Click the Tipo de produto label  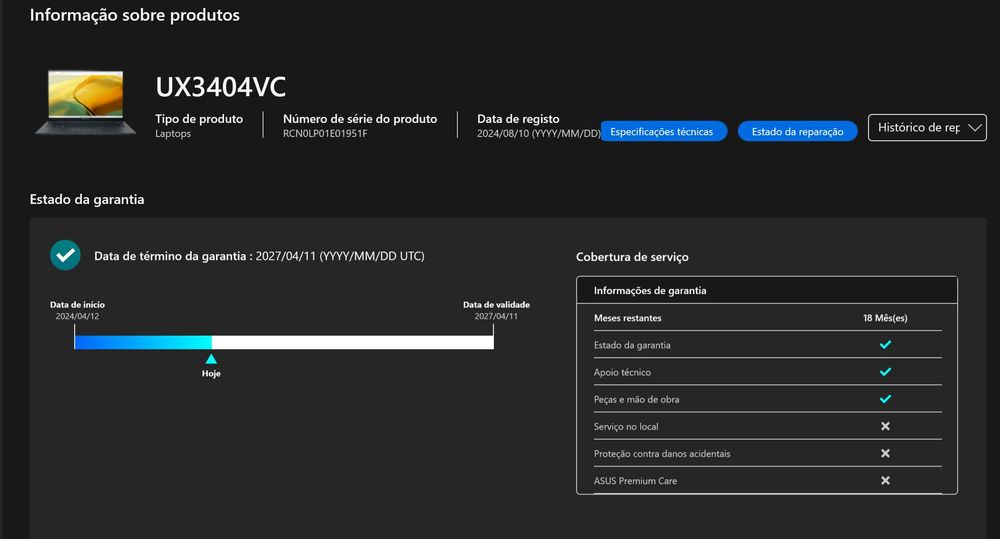(x=199, y=119)
